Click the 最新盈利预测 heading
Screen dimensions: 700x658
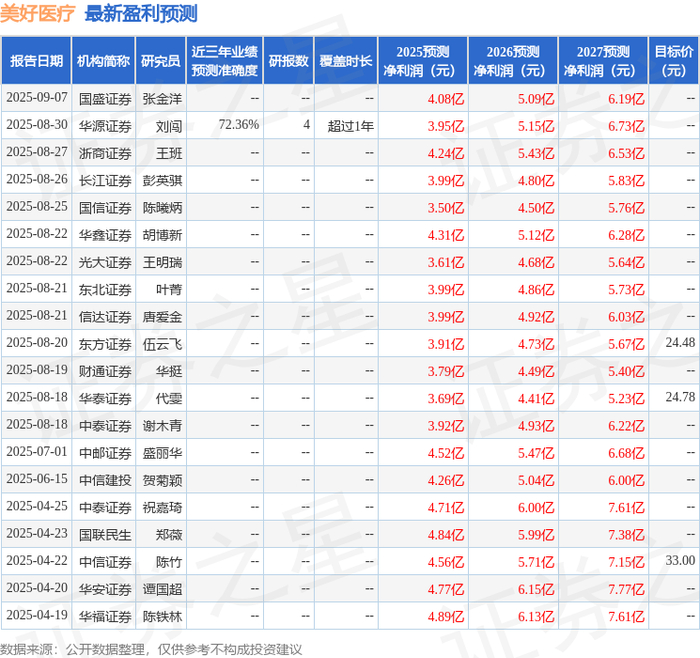point(141,13)
